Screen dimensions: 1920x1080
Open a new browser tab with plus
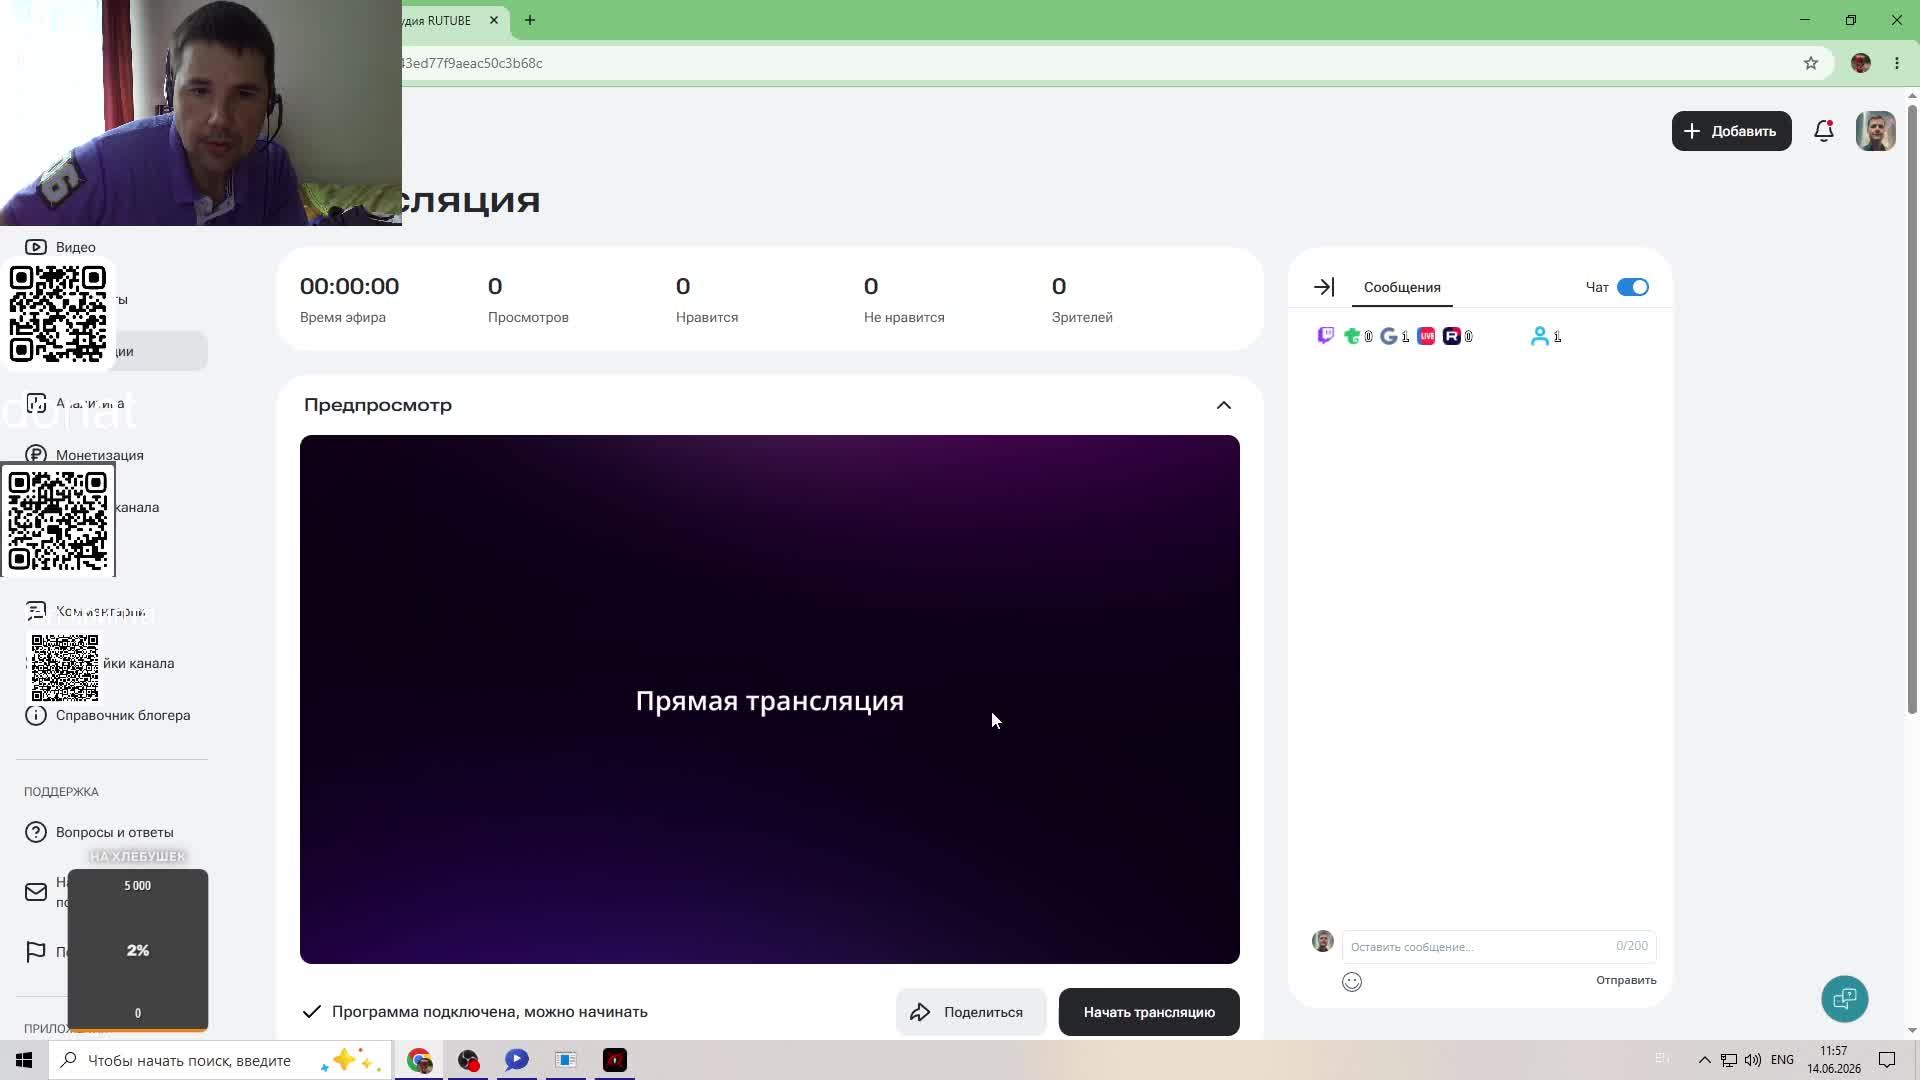point(530,20)
